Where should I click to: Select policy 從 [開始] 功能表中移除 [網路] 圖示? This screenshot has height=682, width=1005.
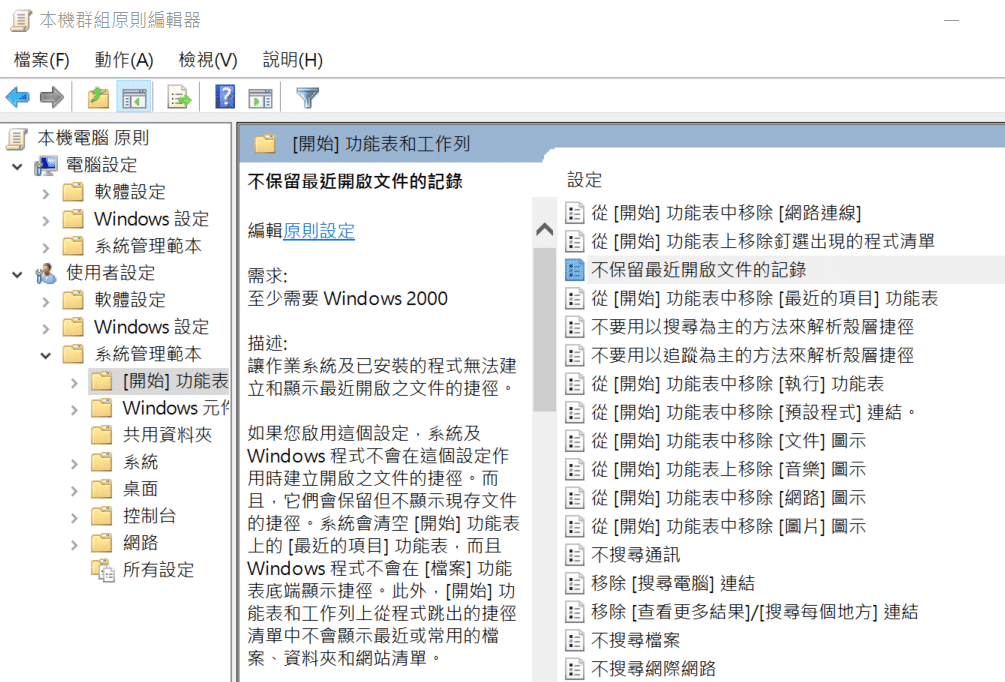[728, 498]
